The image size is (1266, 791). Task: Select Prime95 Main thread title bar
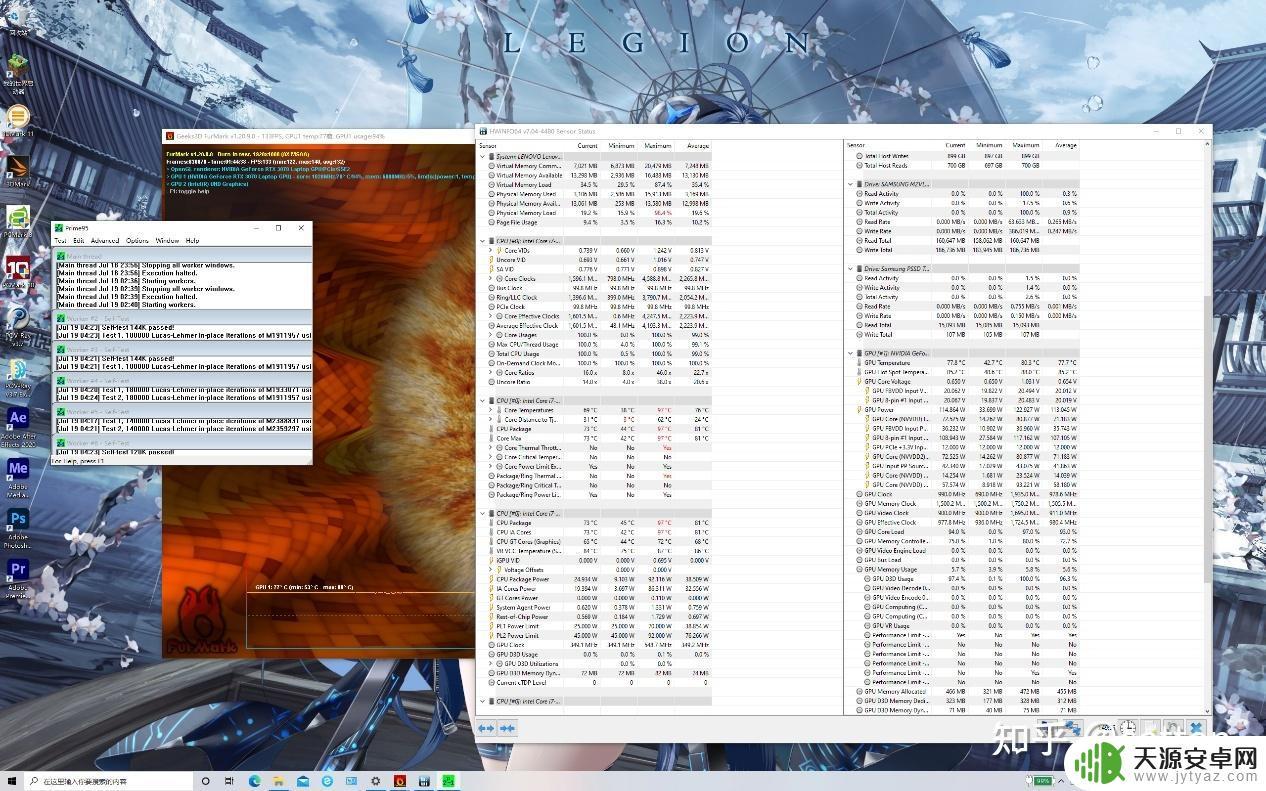(180, 257)
